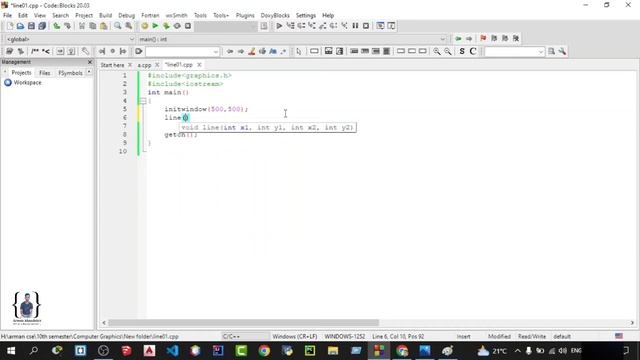Viewport: 640px width, 360px height.
Task: Open File Explorer from the taskbar
Action: click(333, 351)
